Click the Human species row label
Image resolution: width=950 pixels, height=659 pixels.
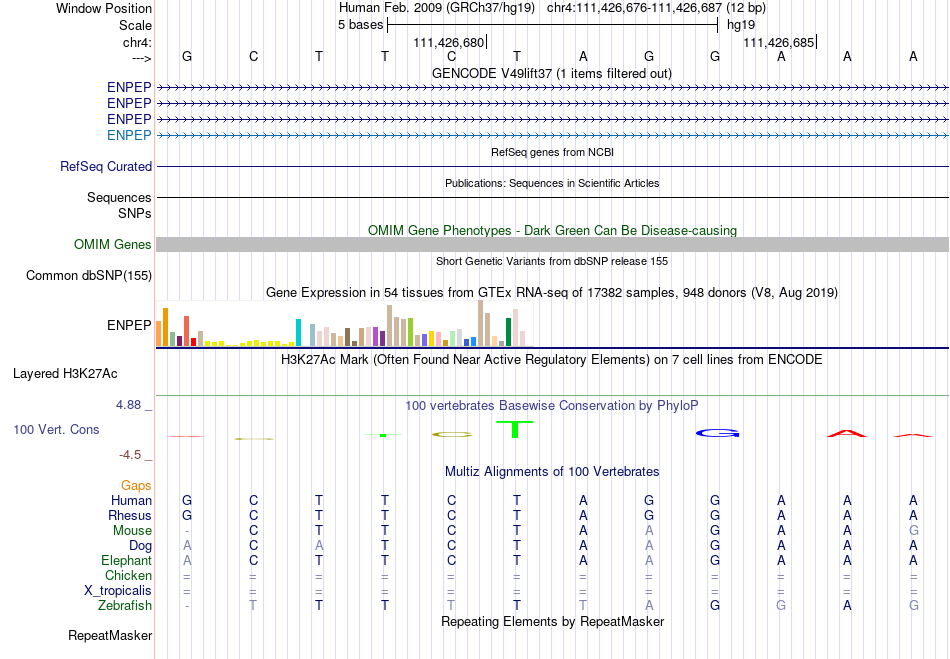131,500
